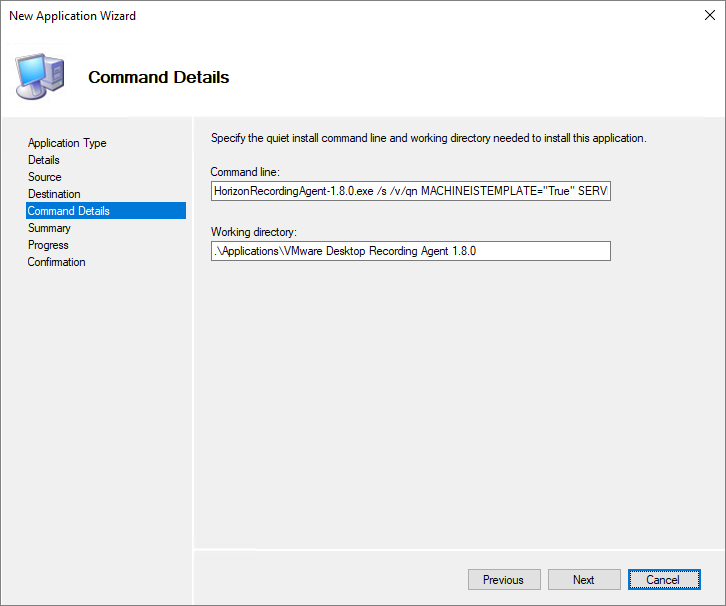This screenshot has width=726, height=606.
Task: Cancel the New Application Wizard
Action: (x=663, y=580)
